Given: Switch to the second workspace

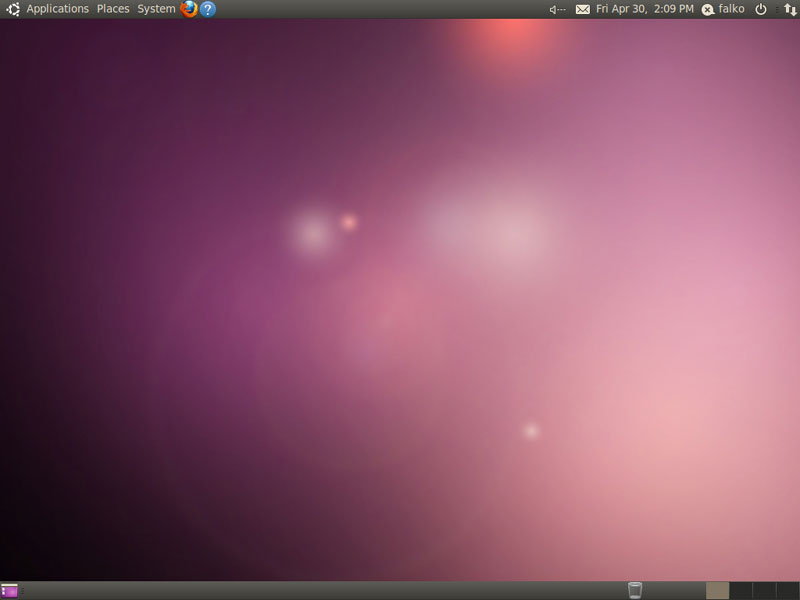Looking at the screenshot, I should tap(741, 591).
